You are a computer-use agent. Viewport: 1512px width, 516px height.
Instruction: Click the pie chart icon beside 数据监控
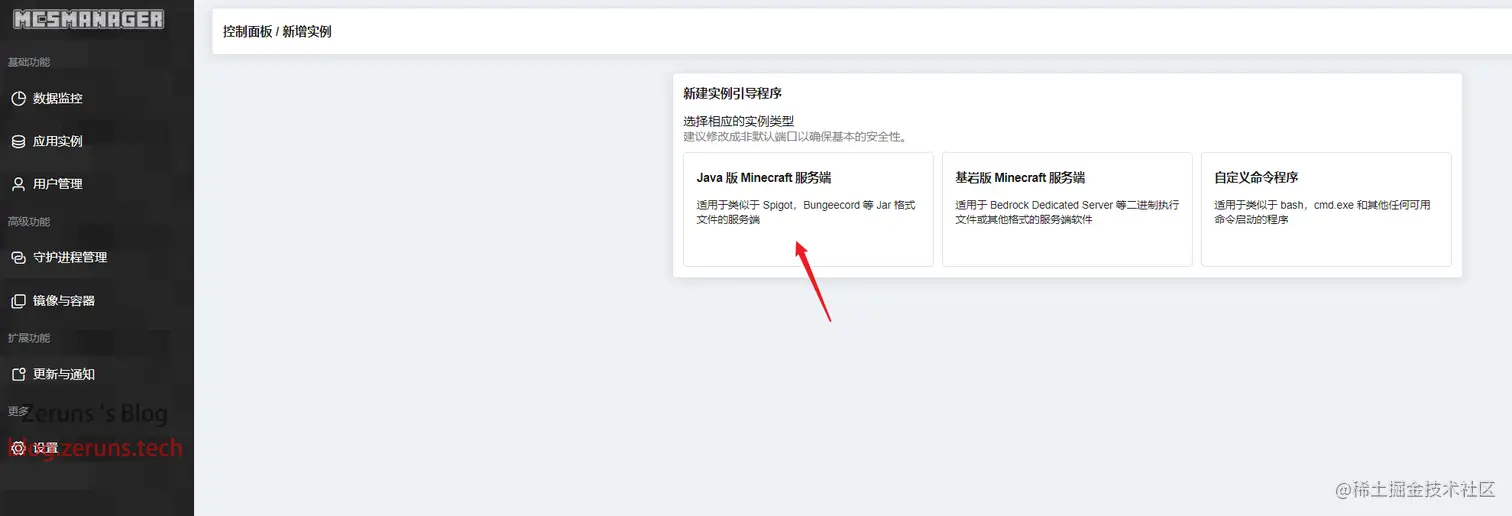pyautogui.click(x=18, y=99)
